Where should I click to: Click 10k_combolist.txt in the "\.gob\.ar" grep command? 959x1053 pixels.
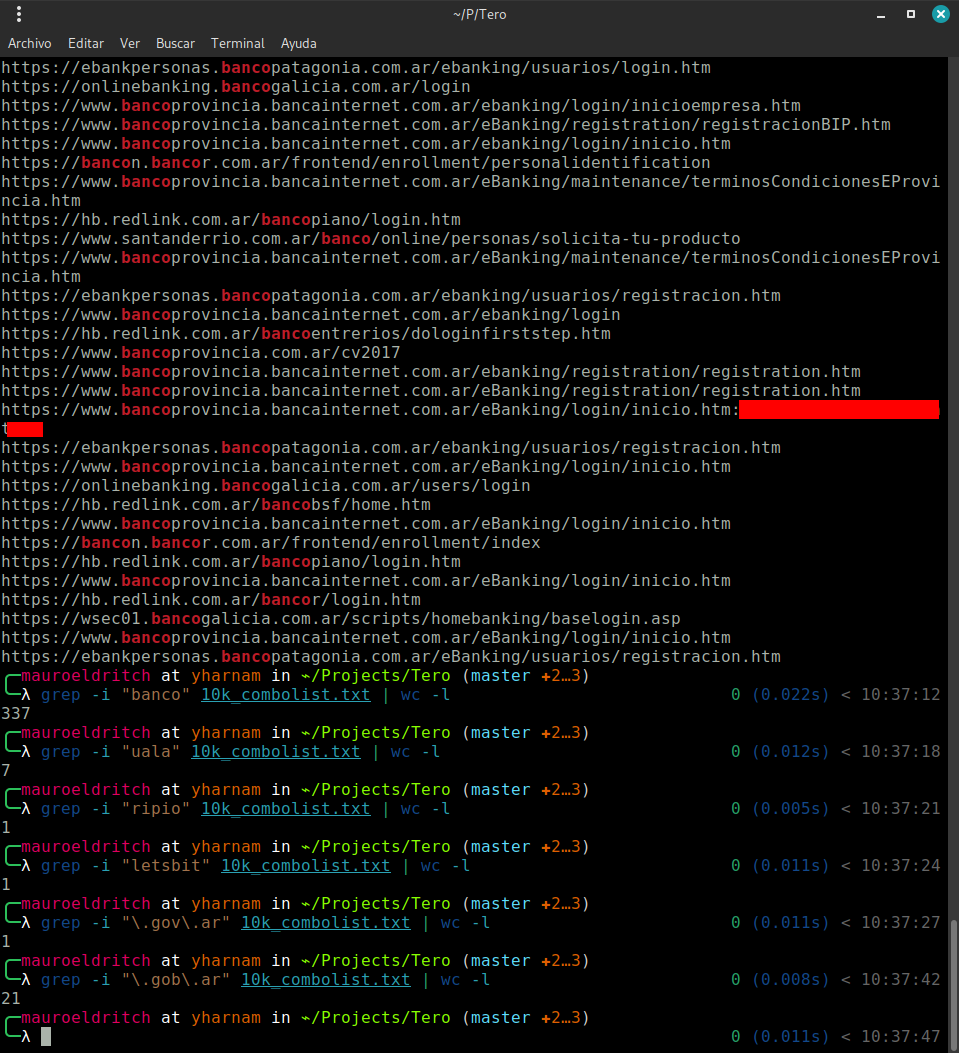pos(326,980)
